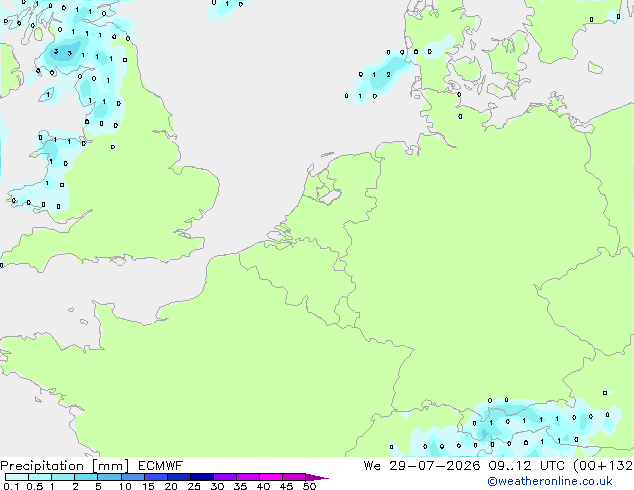634x490 pixels.
Task: Pick the 1–2 mm legend color swatch
Action: (63, 477)
